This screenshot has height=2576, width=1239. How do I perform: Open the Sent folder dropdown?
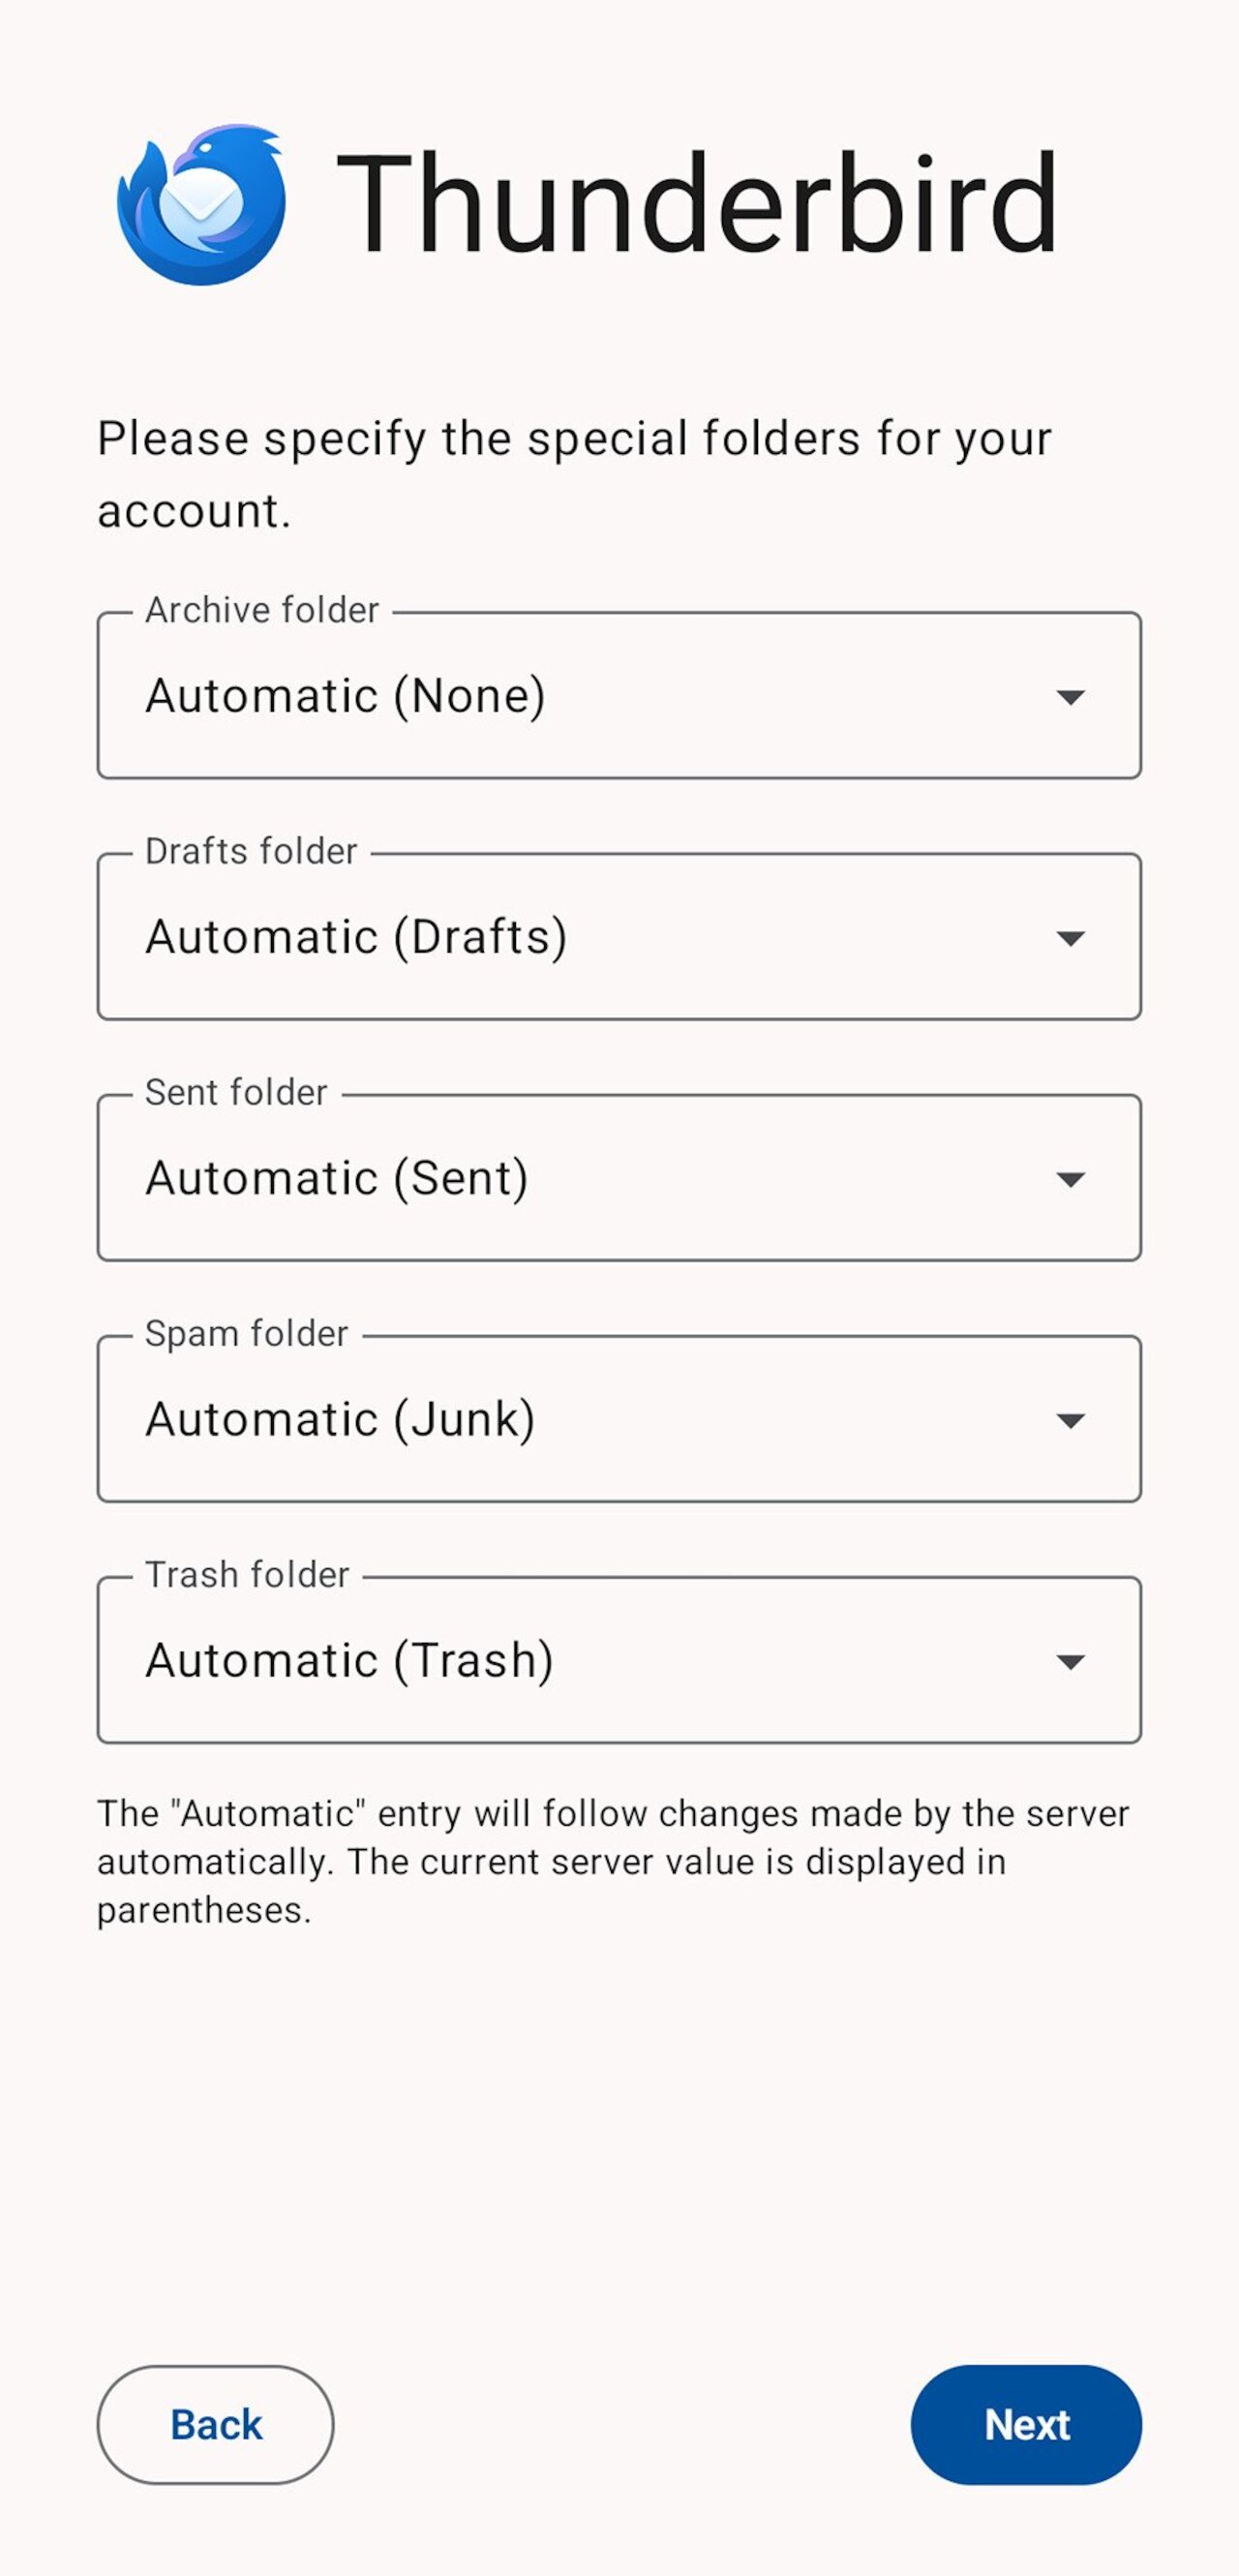pyautogui.click(x=620, y=1180)
